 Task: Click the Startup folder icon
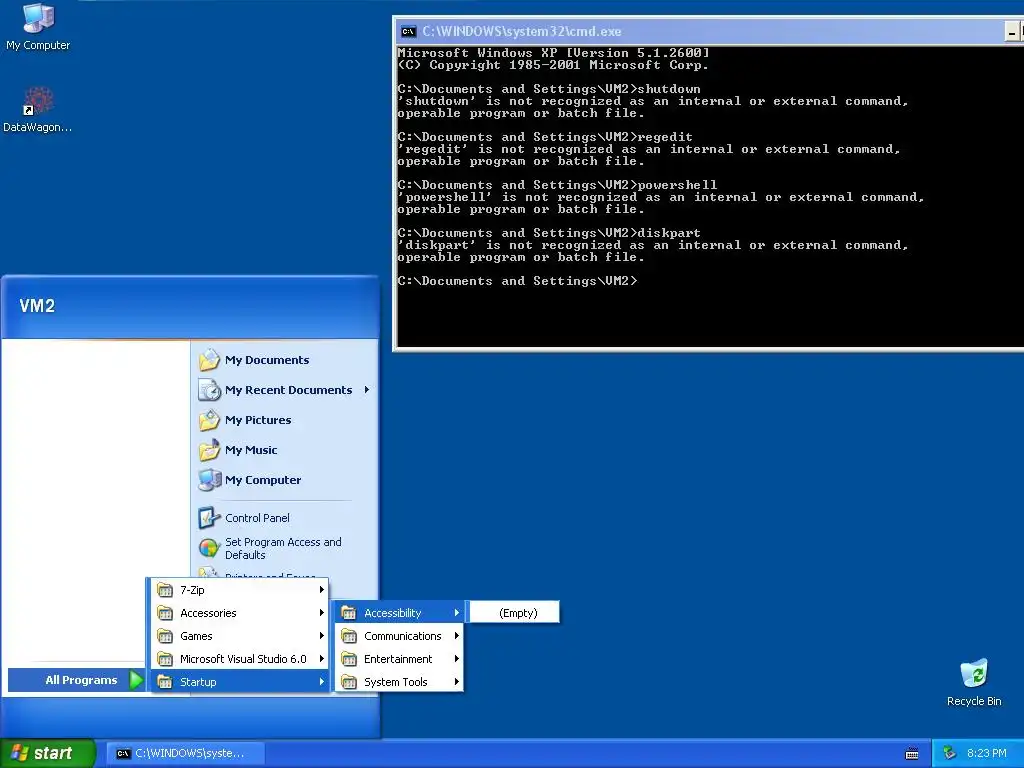click(x=165, y=682)
